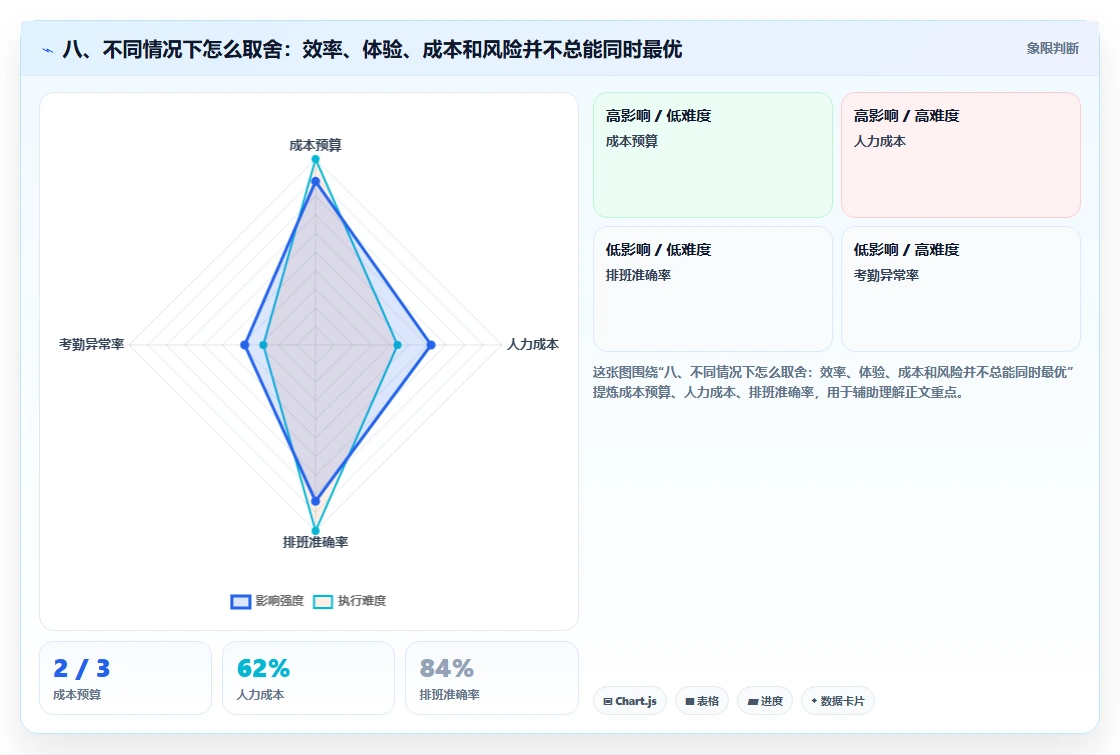Click the lightning icon beside the section title
This screenshot has height=755, width=1120.
[x=48, y=50]
